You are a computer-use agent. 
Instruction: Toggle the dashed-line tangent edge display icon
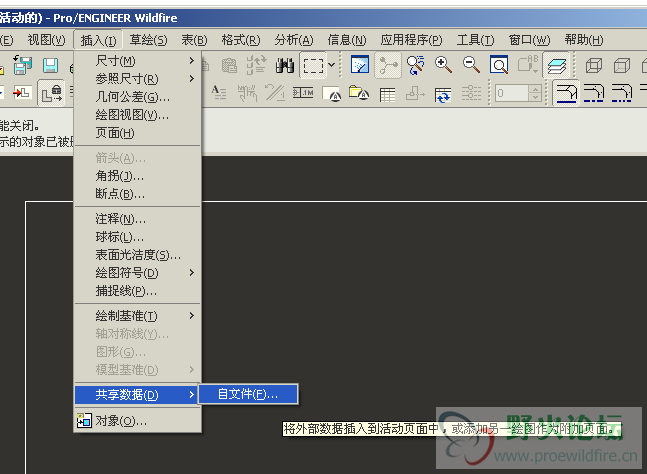pyautogui.click(x=594, y=93)
